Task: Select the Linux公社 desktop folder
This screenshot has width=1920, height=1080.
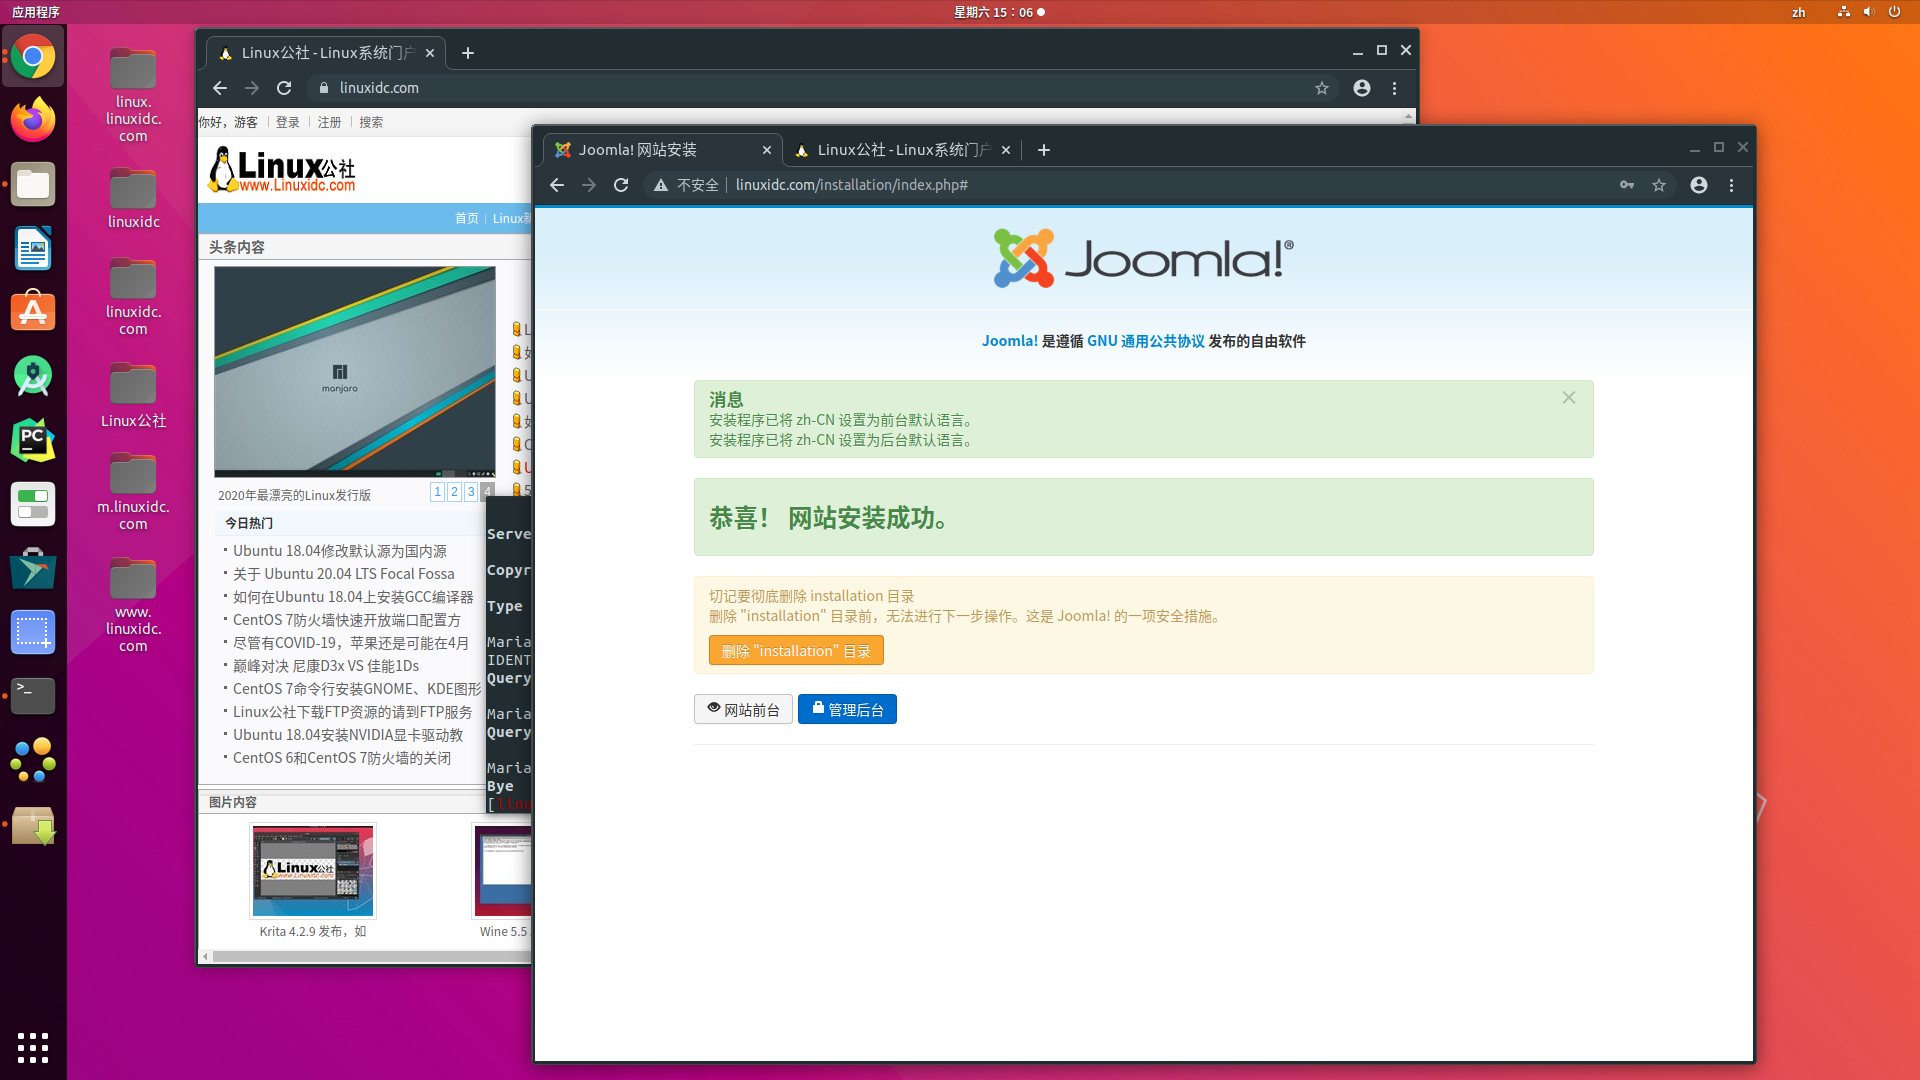Action: point(133,395)
